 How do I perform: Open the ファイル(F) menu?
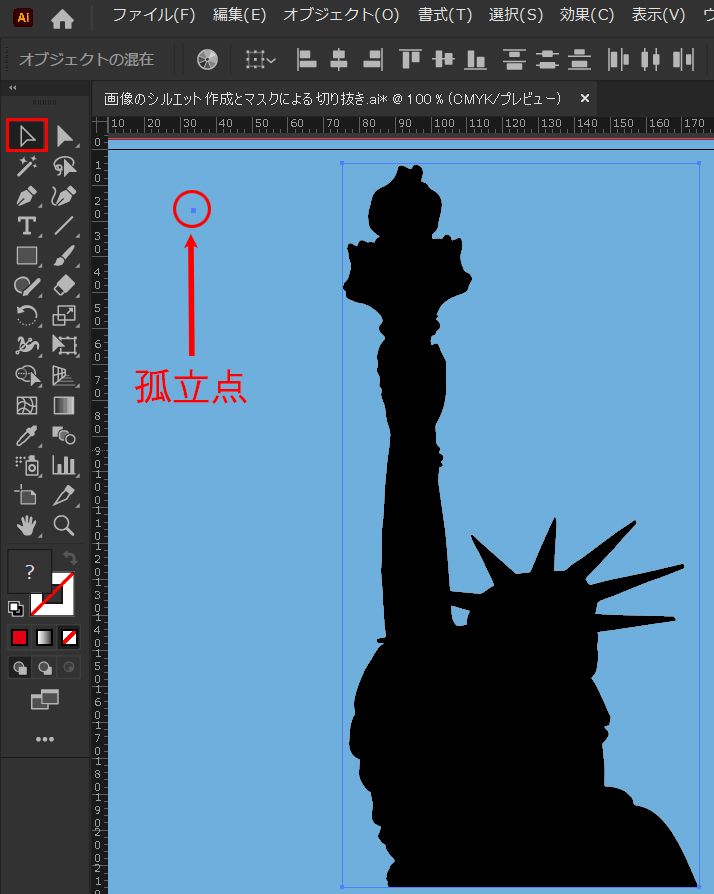(154, 15)
